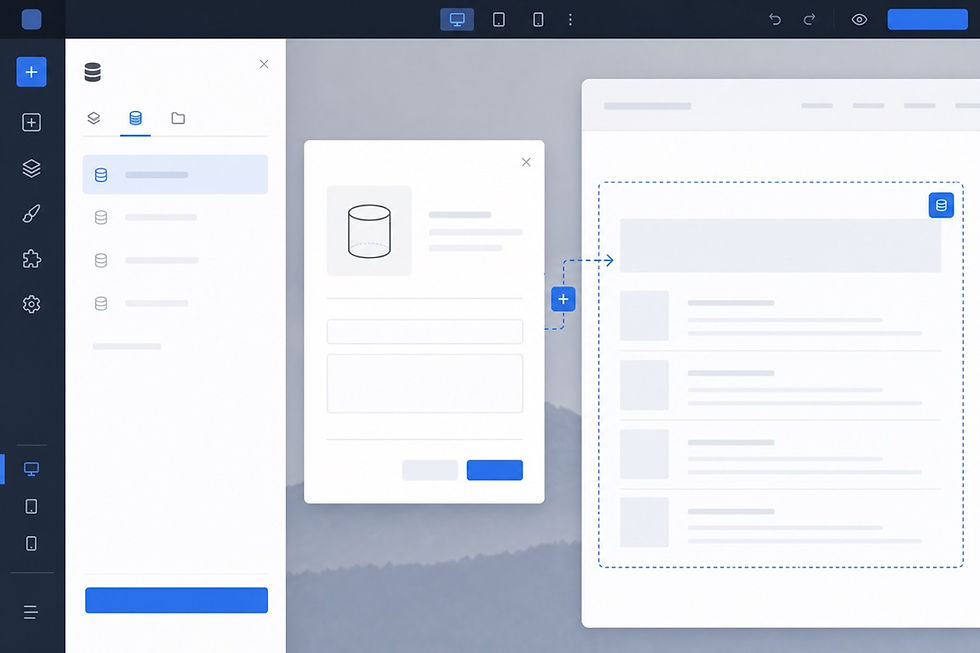This screenshot has width=980, height=653.
Task: Switch to desktop view in top bar
Action: (458, 19)
